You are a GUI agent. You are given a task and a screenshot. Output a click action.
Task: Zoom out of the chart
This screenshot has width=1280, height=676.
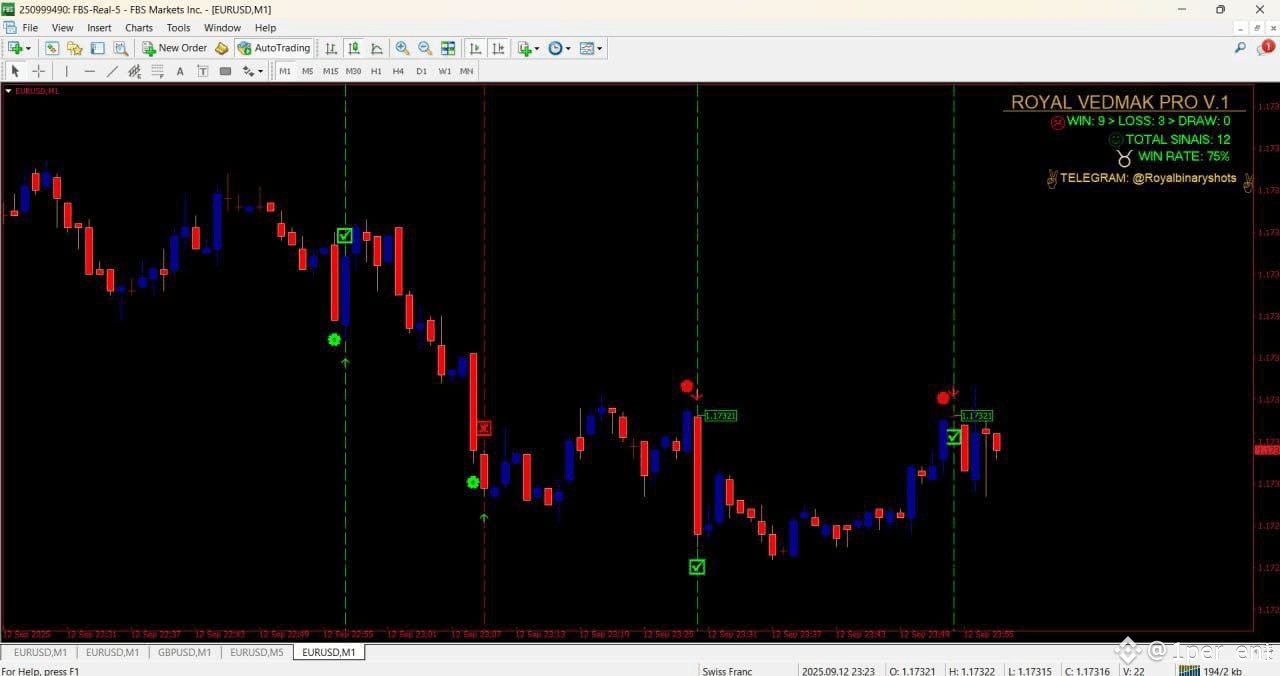tap(425, 48)
